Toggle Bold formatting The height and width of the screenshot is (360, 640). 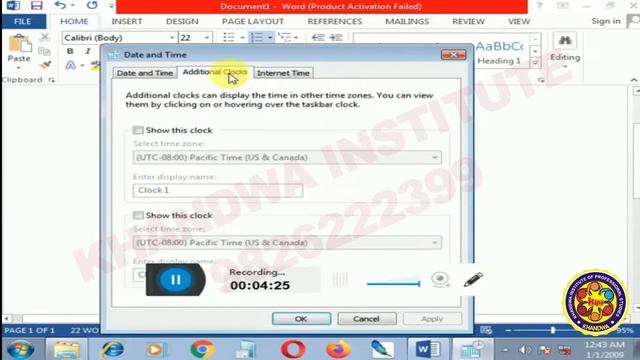[70, 51]
